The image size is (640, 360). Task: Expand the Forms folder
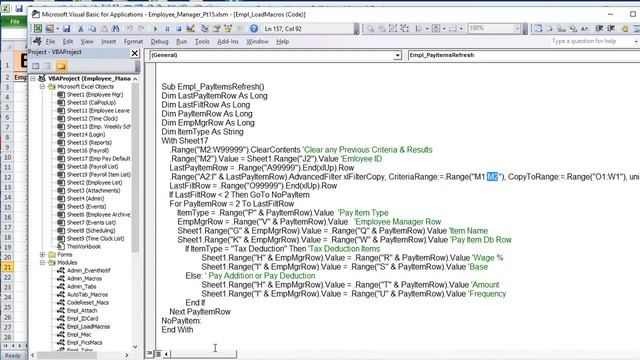[x=42, y=254]
